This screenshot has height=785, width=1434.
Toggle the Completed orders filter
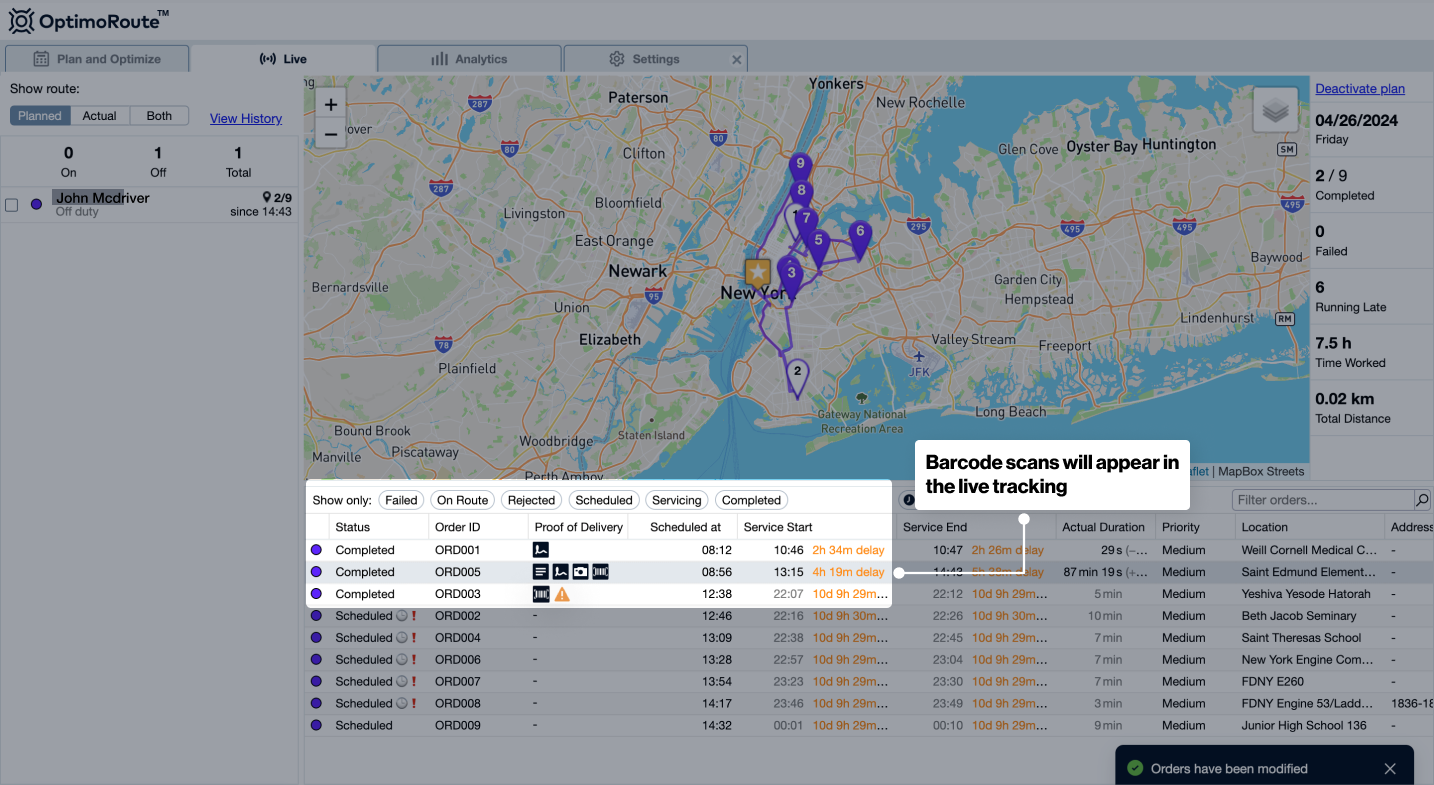[751, 500]
